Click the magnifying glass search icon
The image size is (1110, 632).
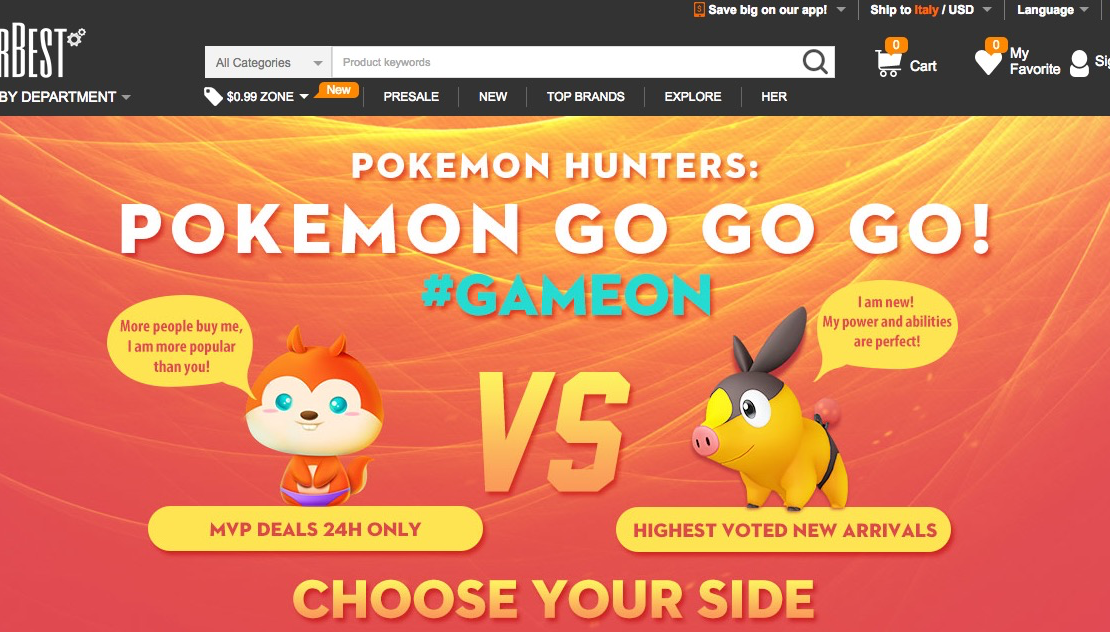tap(815, 62)
